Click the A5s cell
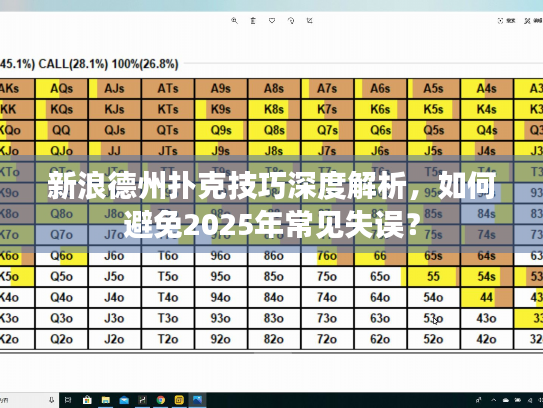The width and height of the screenshot is (543, 408). pyautogui.click(x=434, y=88)
